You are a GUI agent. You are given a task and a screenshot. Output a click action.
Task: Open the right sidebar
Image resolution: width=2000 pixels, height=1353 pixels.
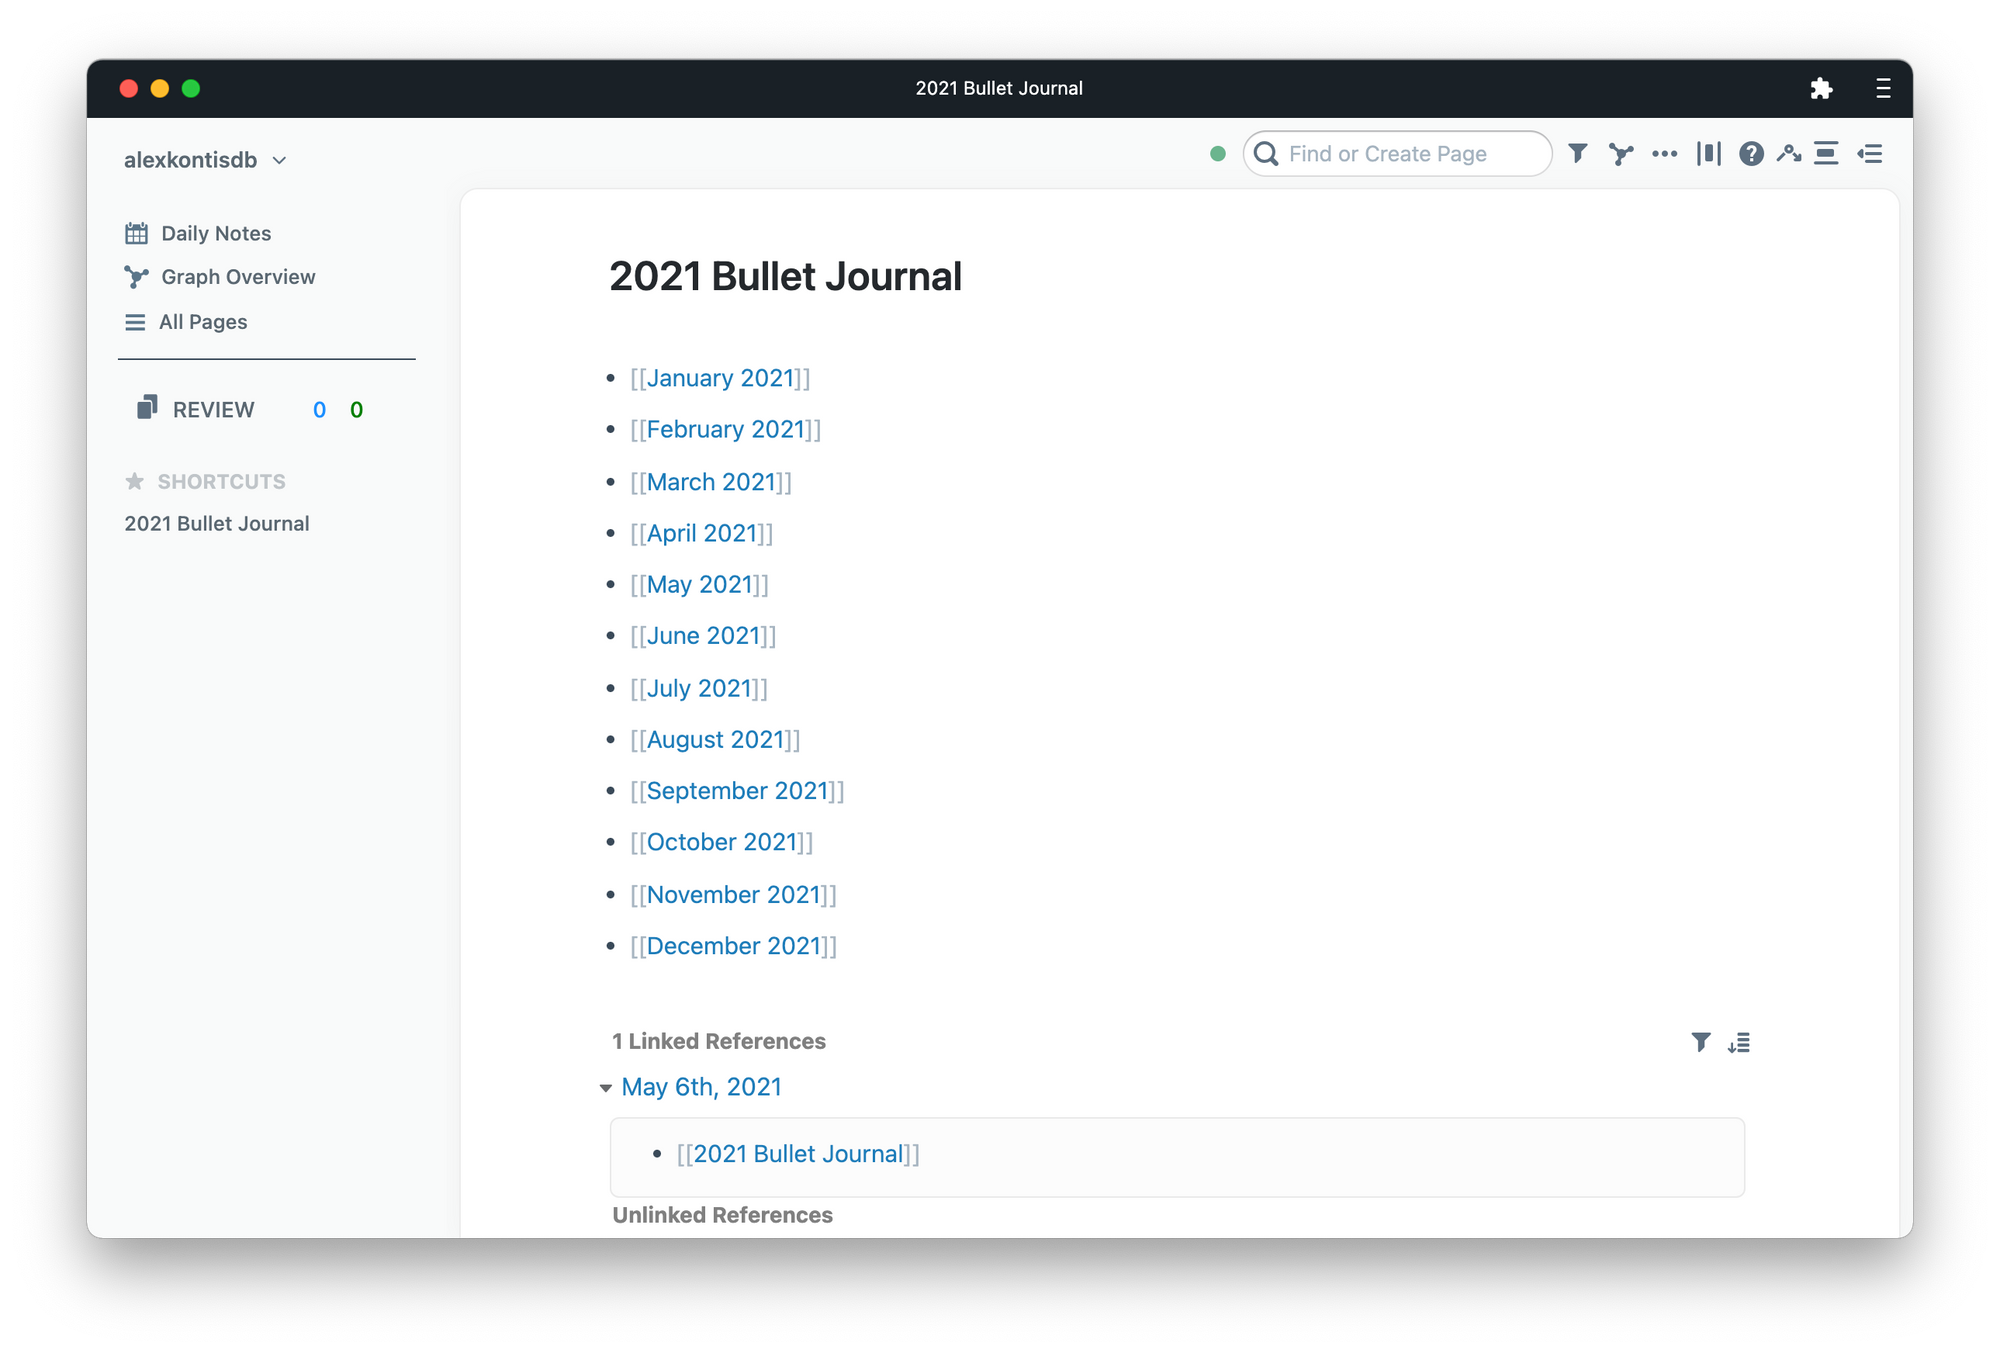tap(1870, 154)
